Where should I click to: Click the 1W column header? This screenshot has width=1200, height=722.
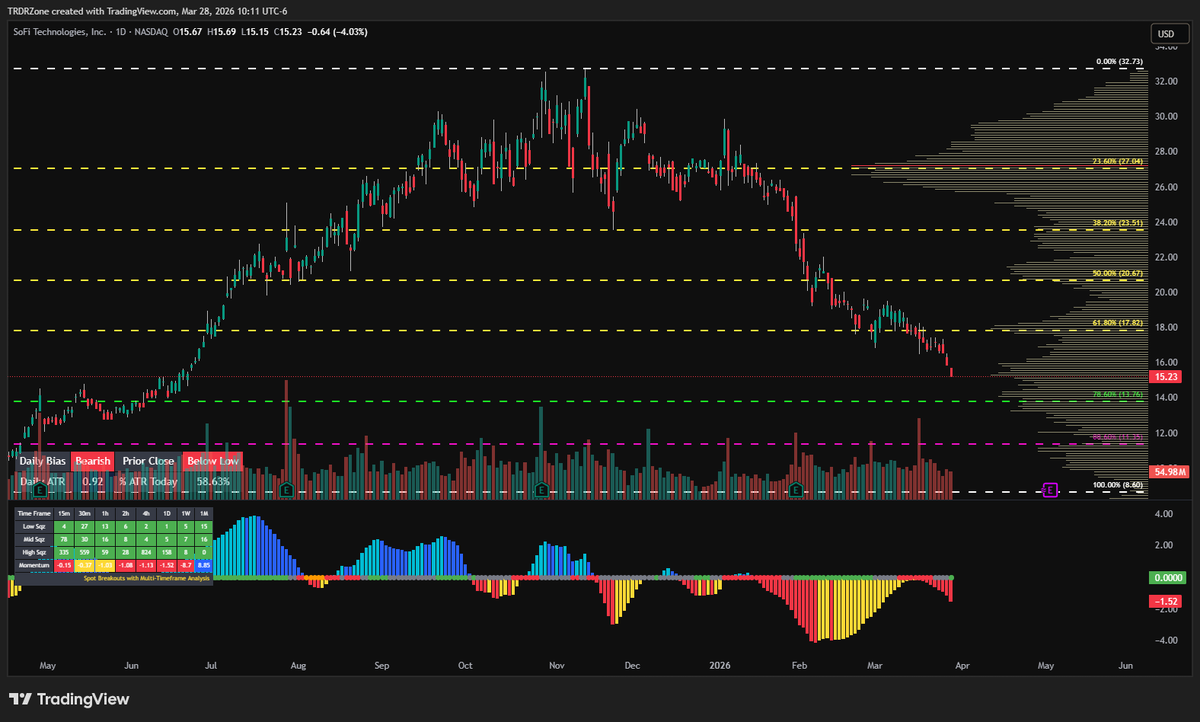pos(186,514)
